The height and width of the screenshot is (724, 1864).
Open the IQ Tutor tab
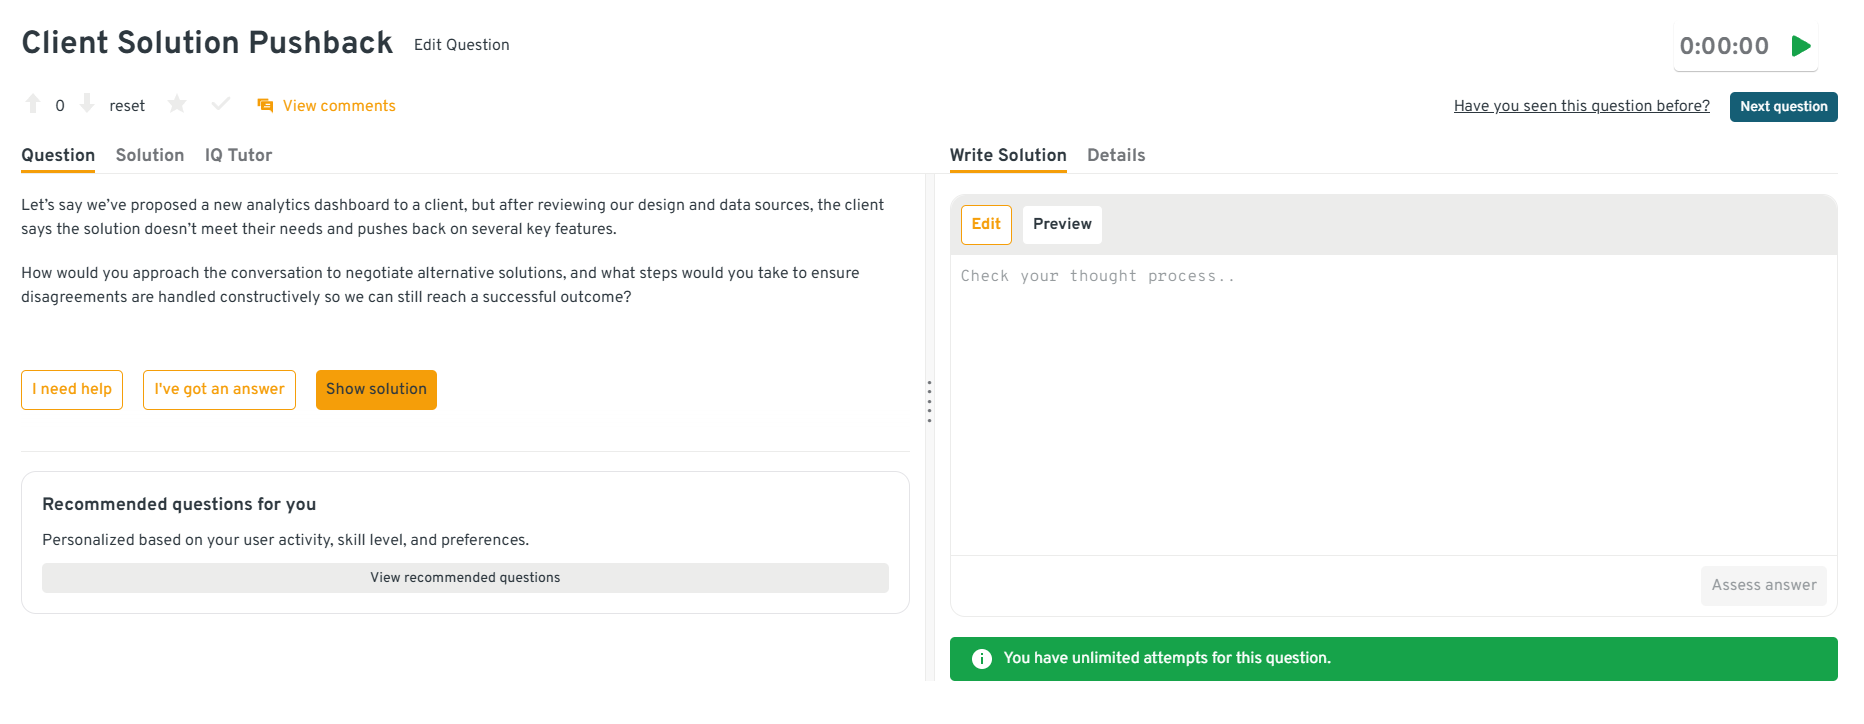pyautogui.click(x=238, y=156)
